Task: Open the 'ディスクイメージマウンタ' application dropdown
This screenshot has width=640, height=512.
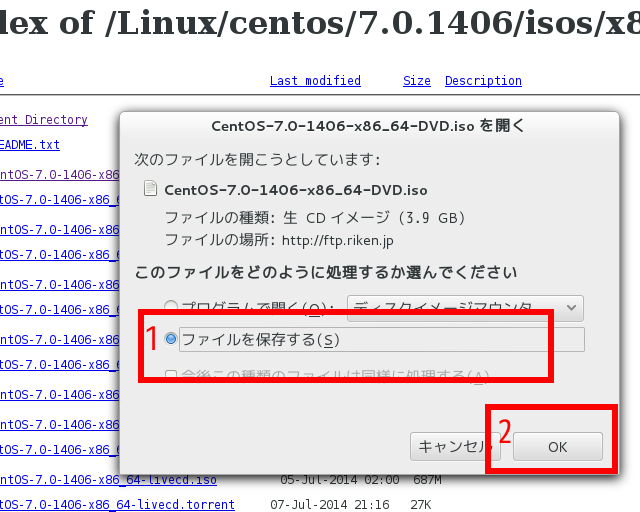Action: click(464, 307)
